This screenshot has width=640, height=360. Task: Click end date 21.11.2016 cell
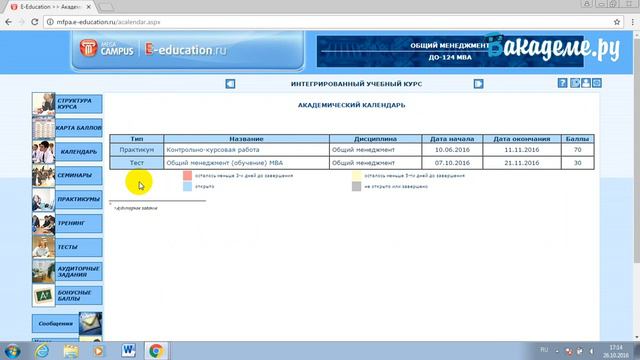click(522, 163)
